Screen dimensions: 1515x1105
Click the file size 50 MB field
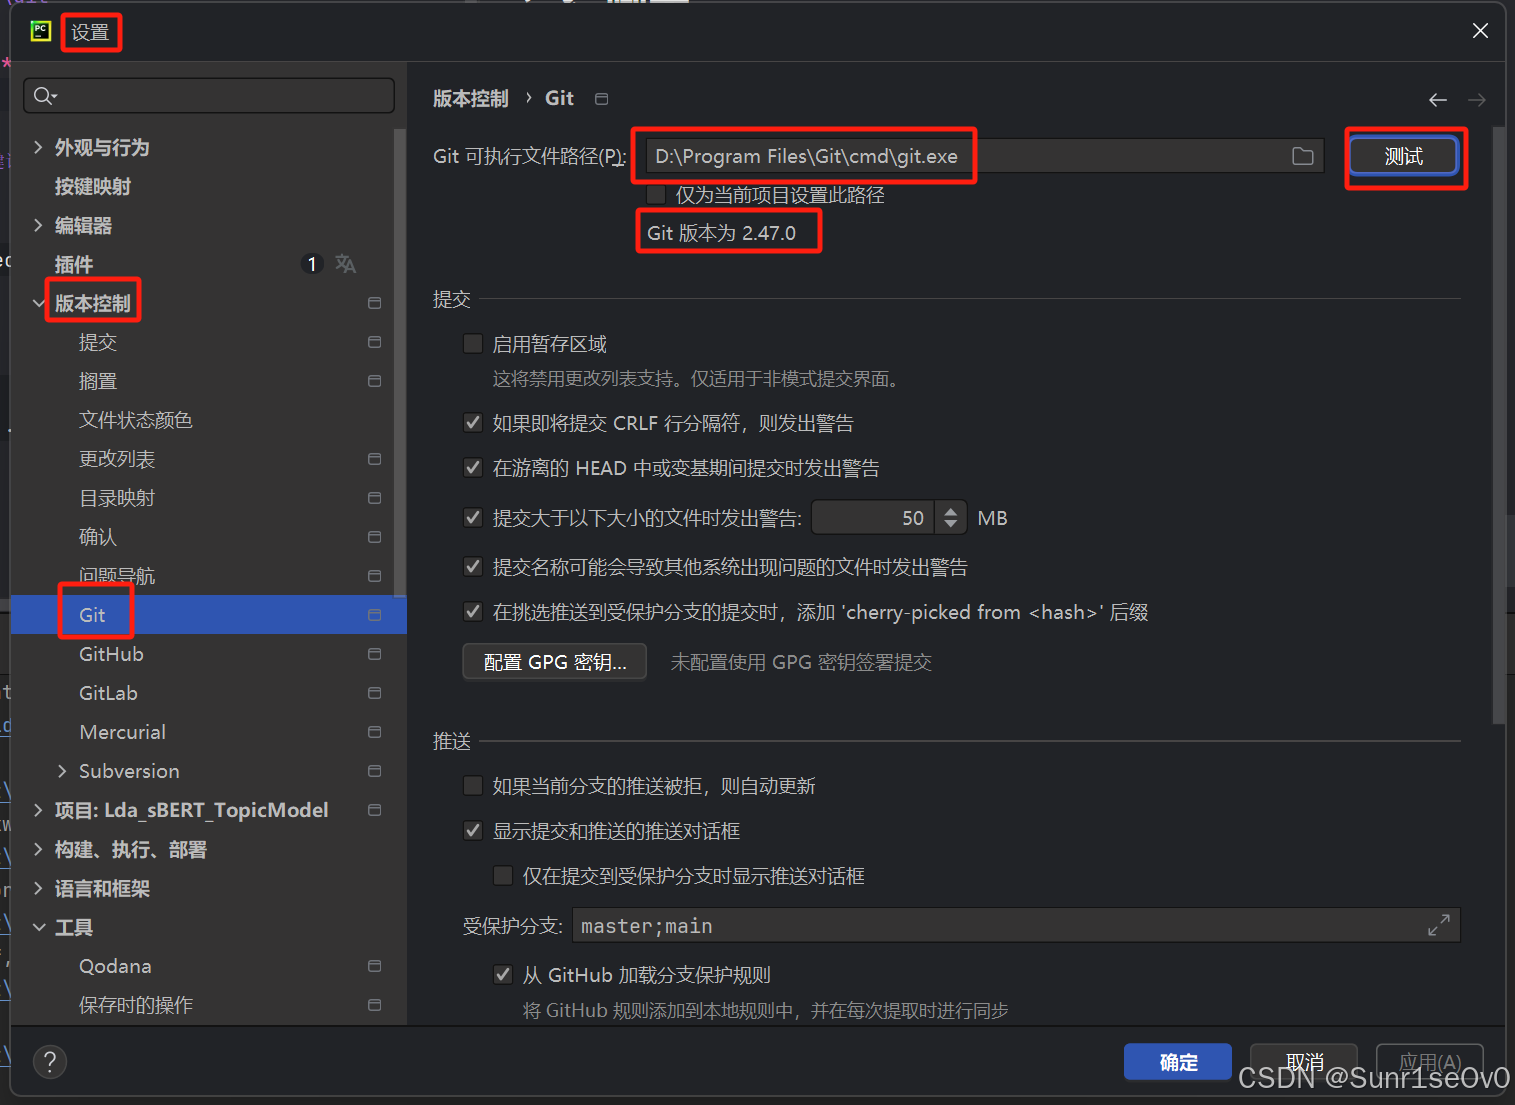872,518
